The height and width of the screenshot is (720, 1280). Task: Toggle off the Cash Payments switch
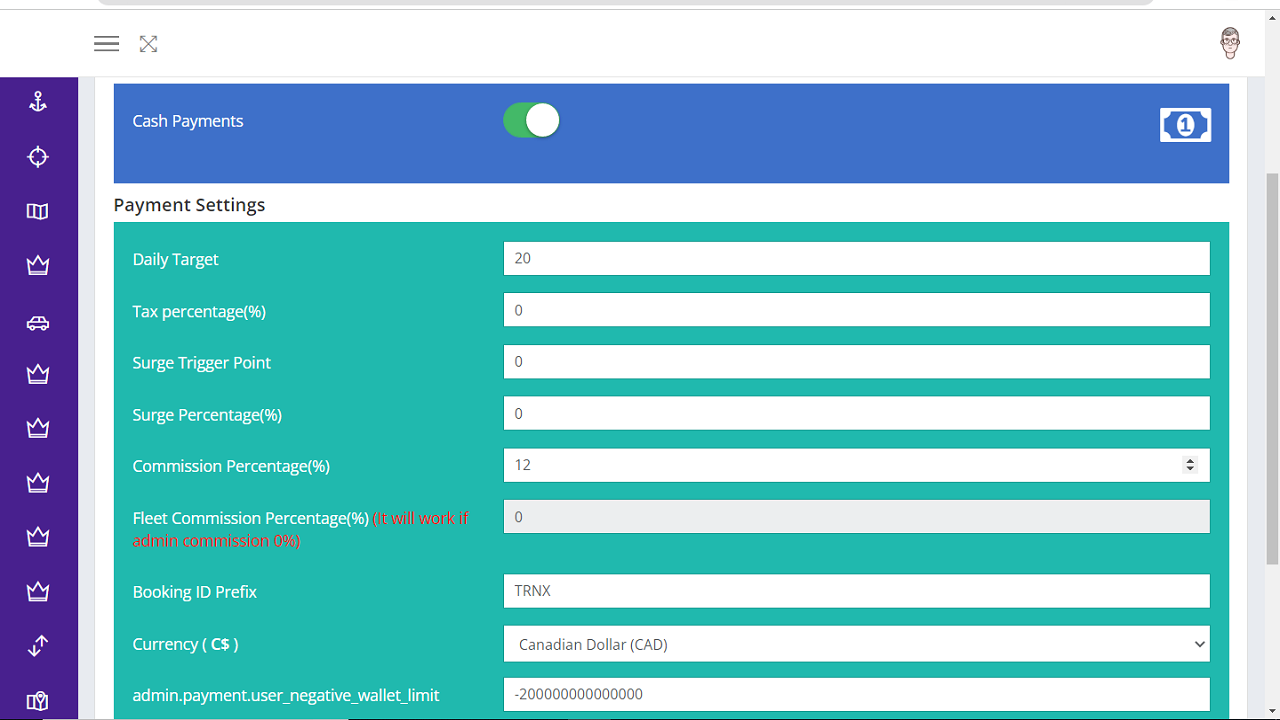coord(530,119)
